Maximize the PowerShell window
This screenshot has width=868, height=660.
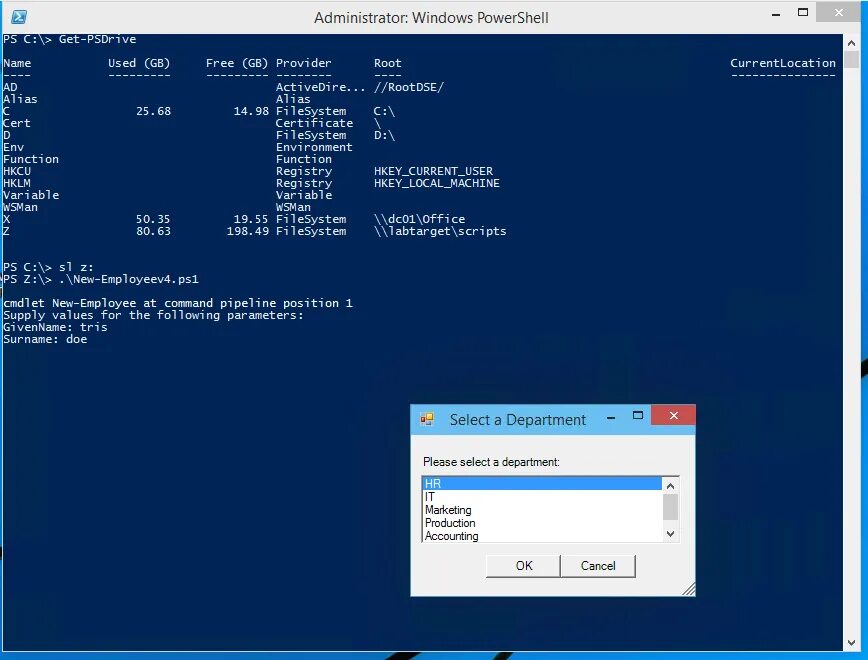803,13
